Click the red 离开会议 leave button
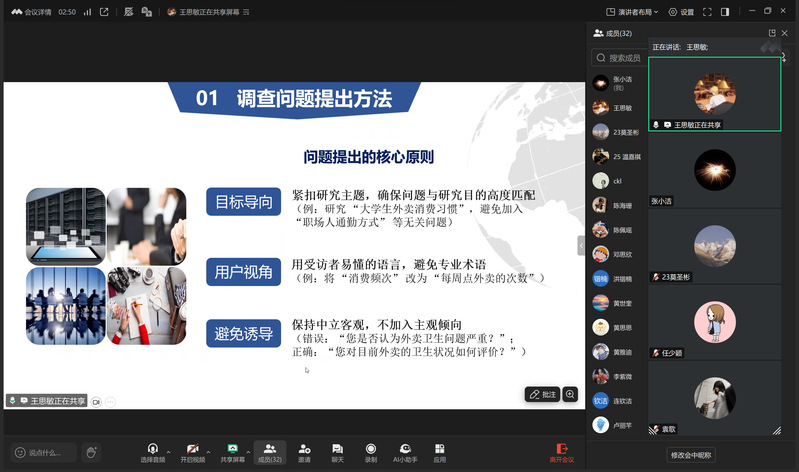 point(562,453)
